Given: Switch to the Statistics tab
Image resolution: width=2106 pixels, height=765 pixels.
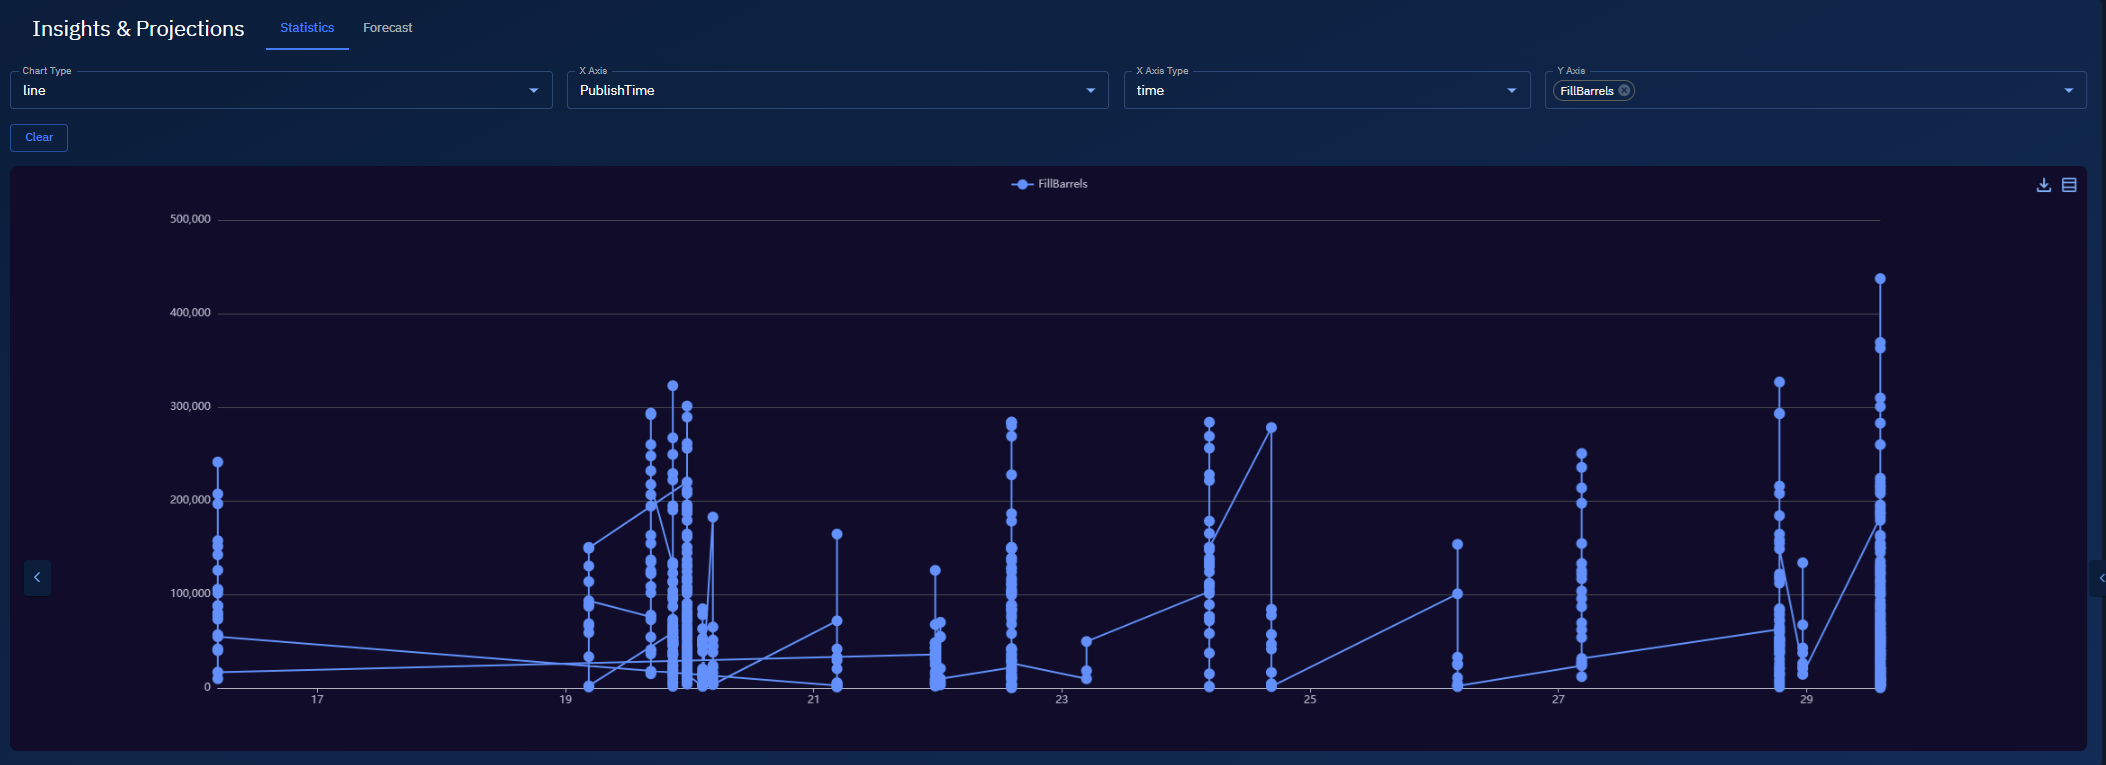Looking at the screenshot, I should pos(307,28).
